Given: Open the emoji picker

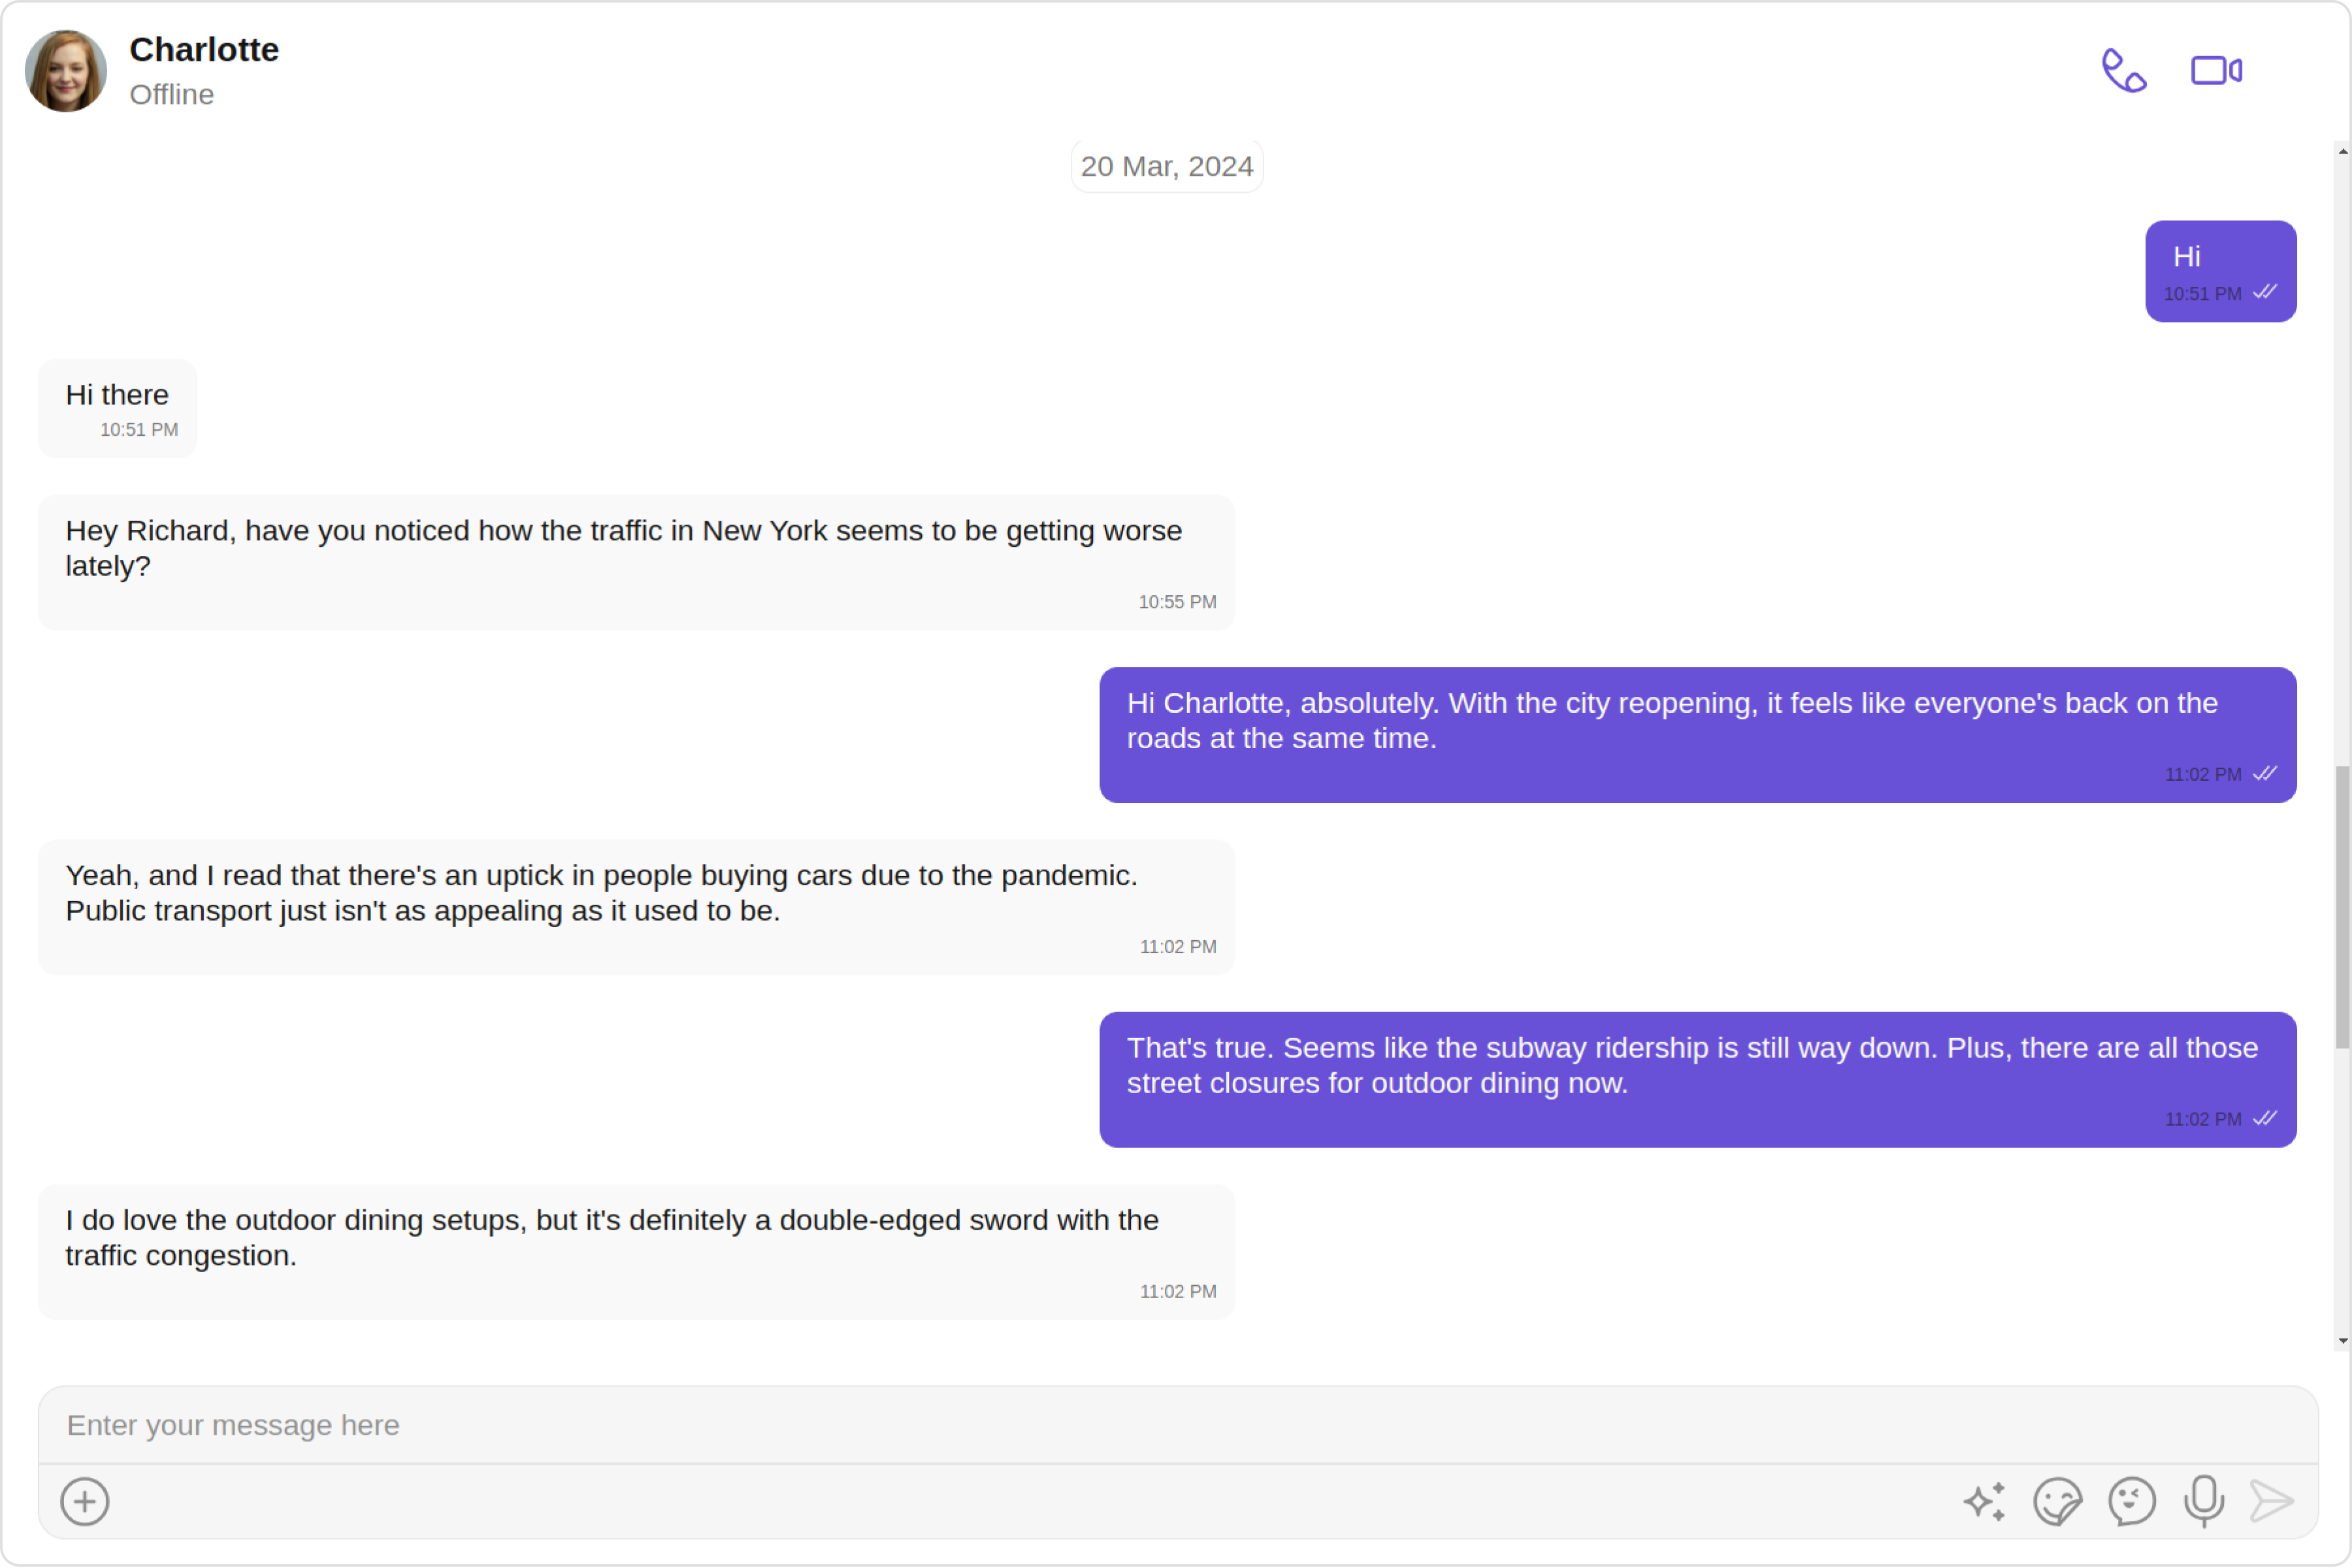Looking at the screenshot, I should 2132,1501.
